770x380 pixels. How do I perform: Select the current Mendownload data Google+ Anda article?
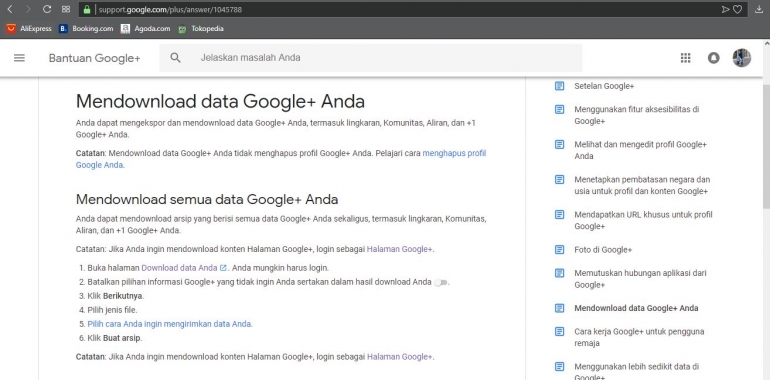click(636, 308)
